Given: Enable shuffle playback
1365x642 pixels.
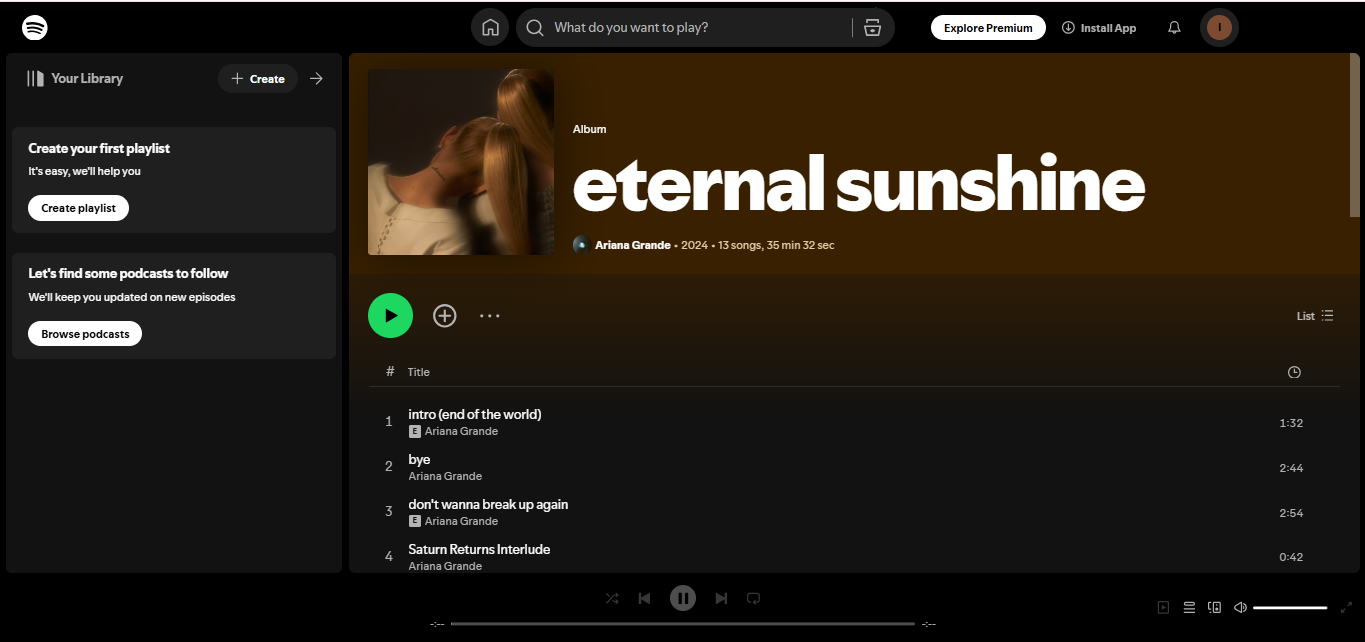Looking at the screenshot, I should pyautogui.click(x=612, y=597).
